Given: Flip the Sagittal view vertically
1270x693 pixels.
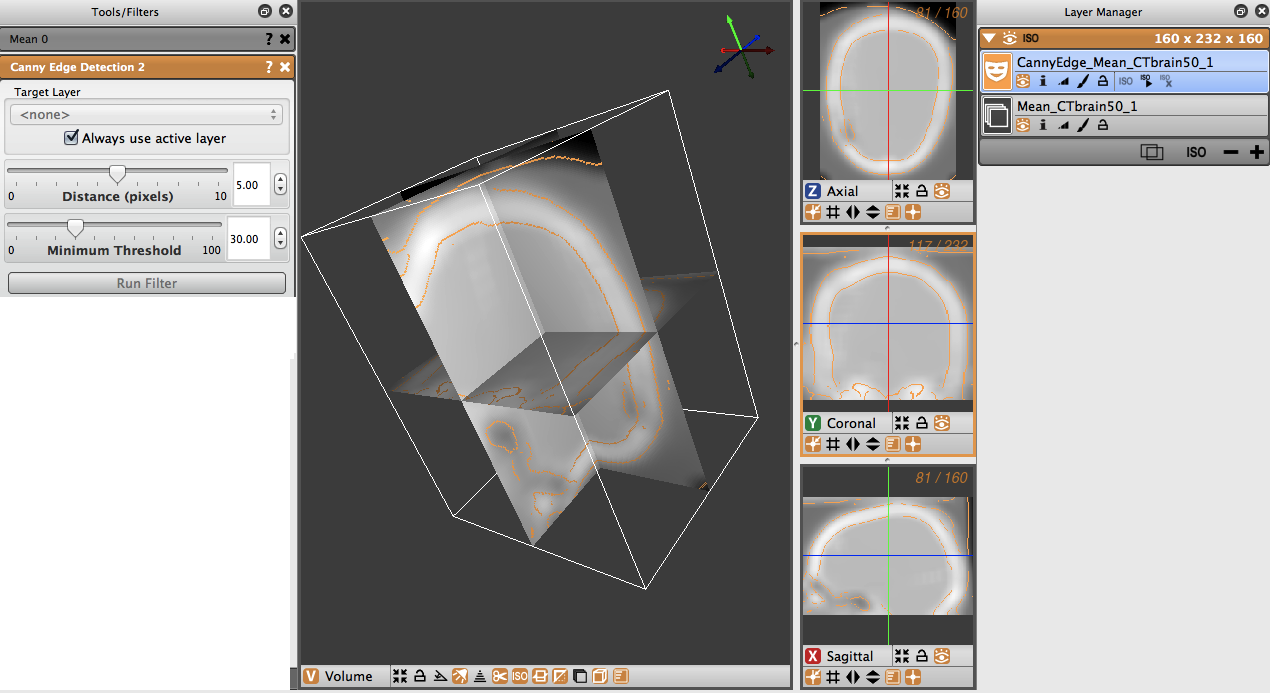Looking at the screenshot, I should 872,678.
